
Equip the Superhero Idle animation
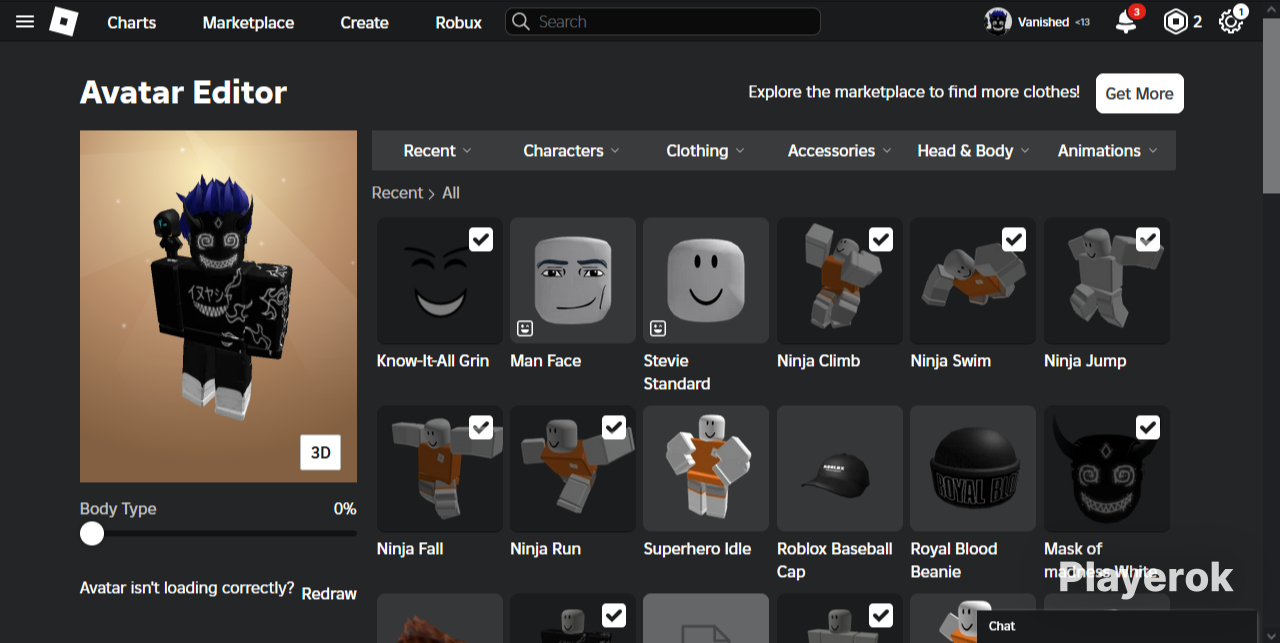coord(706,469)
